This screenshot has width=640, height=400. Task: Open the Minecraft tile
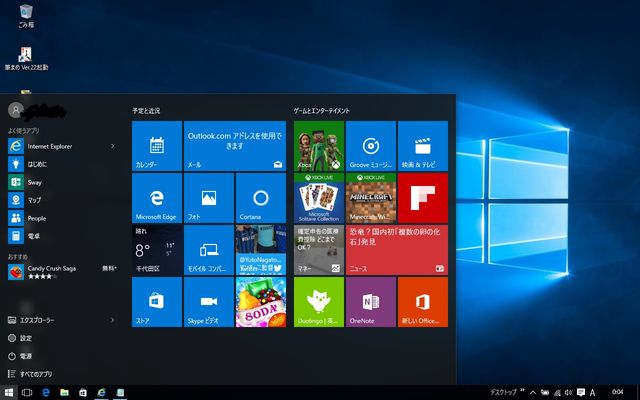[x=371, y=198]
